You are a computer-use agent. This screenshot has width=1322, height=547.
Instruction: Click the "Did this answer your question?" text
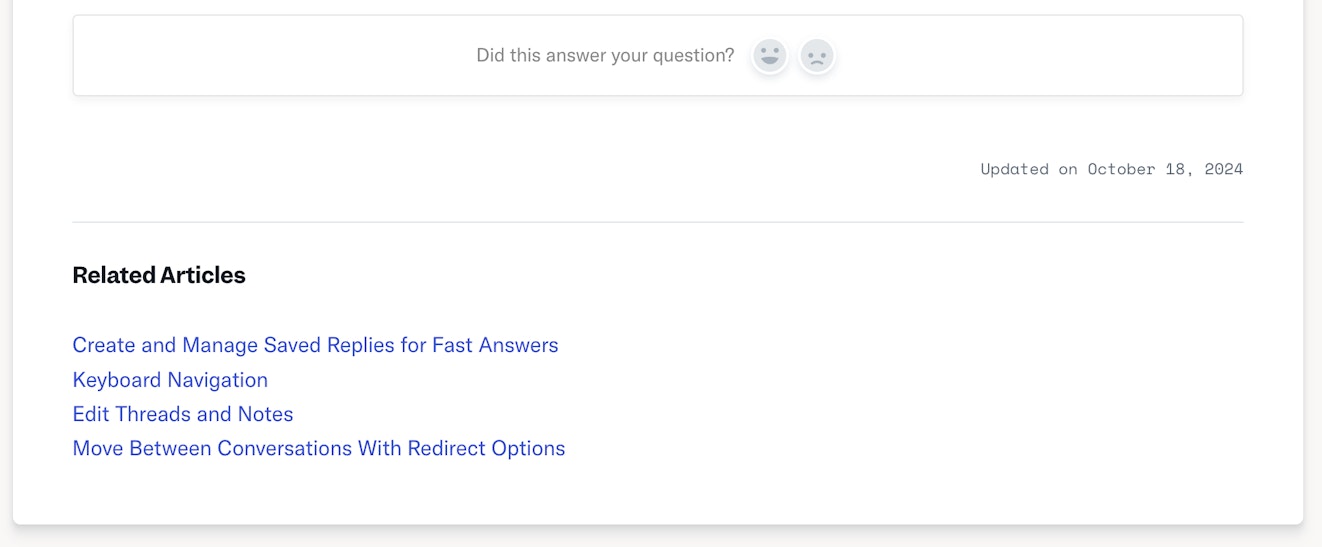tap(605, 56)
